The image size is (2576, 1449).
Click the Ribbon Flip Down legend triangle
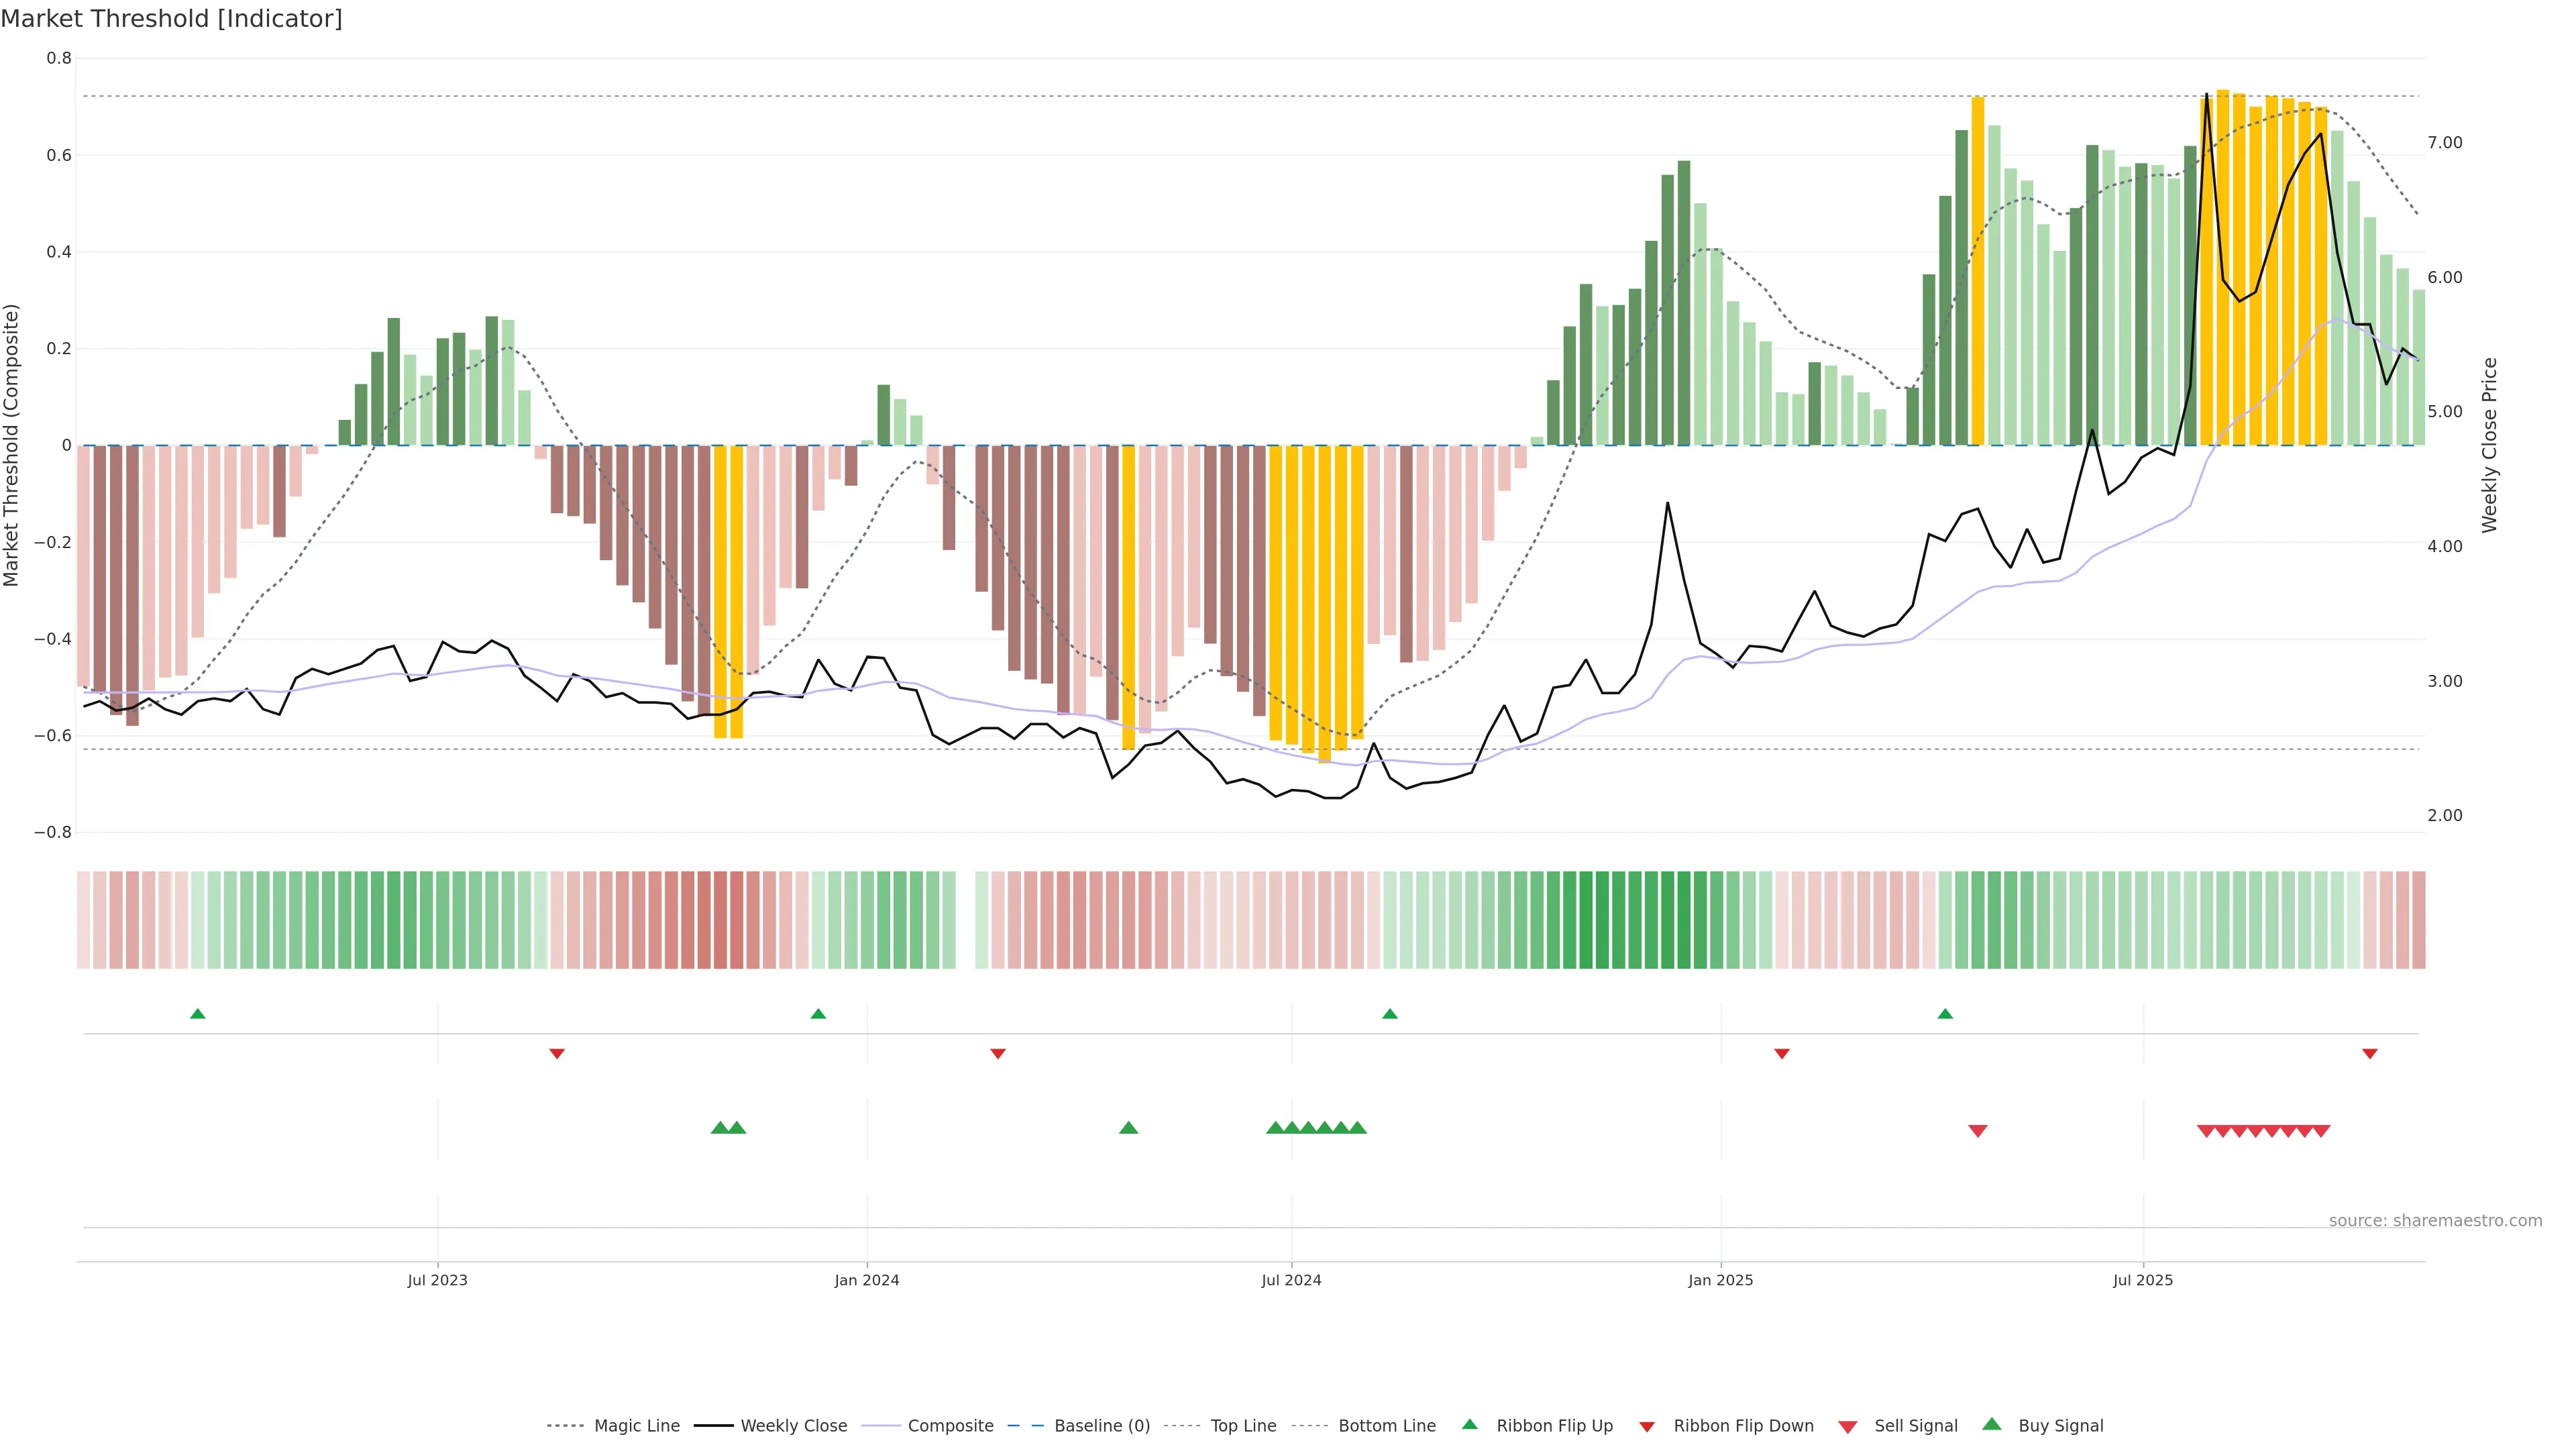1647,1427
